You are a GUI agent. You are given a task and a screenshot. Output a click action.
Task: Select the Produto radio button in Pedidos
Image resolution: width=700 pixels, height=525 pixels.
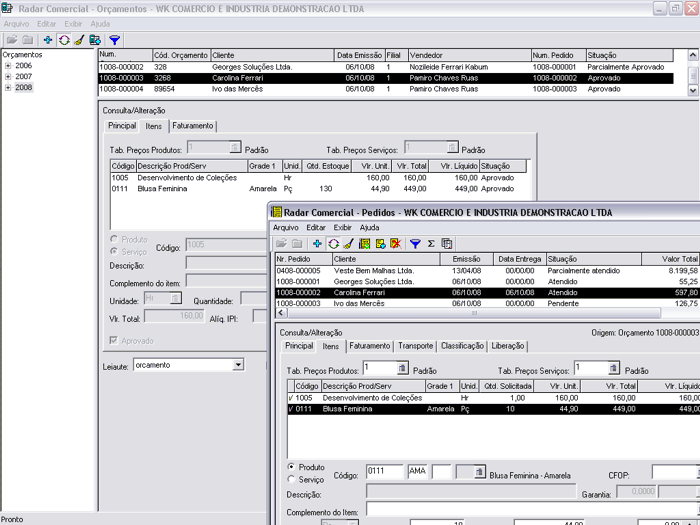point(292,467)
